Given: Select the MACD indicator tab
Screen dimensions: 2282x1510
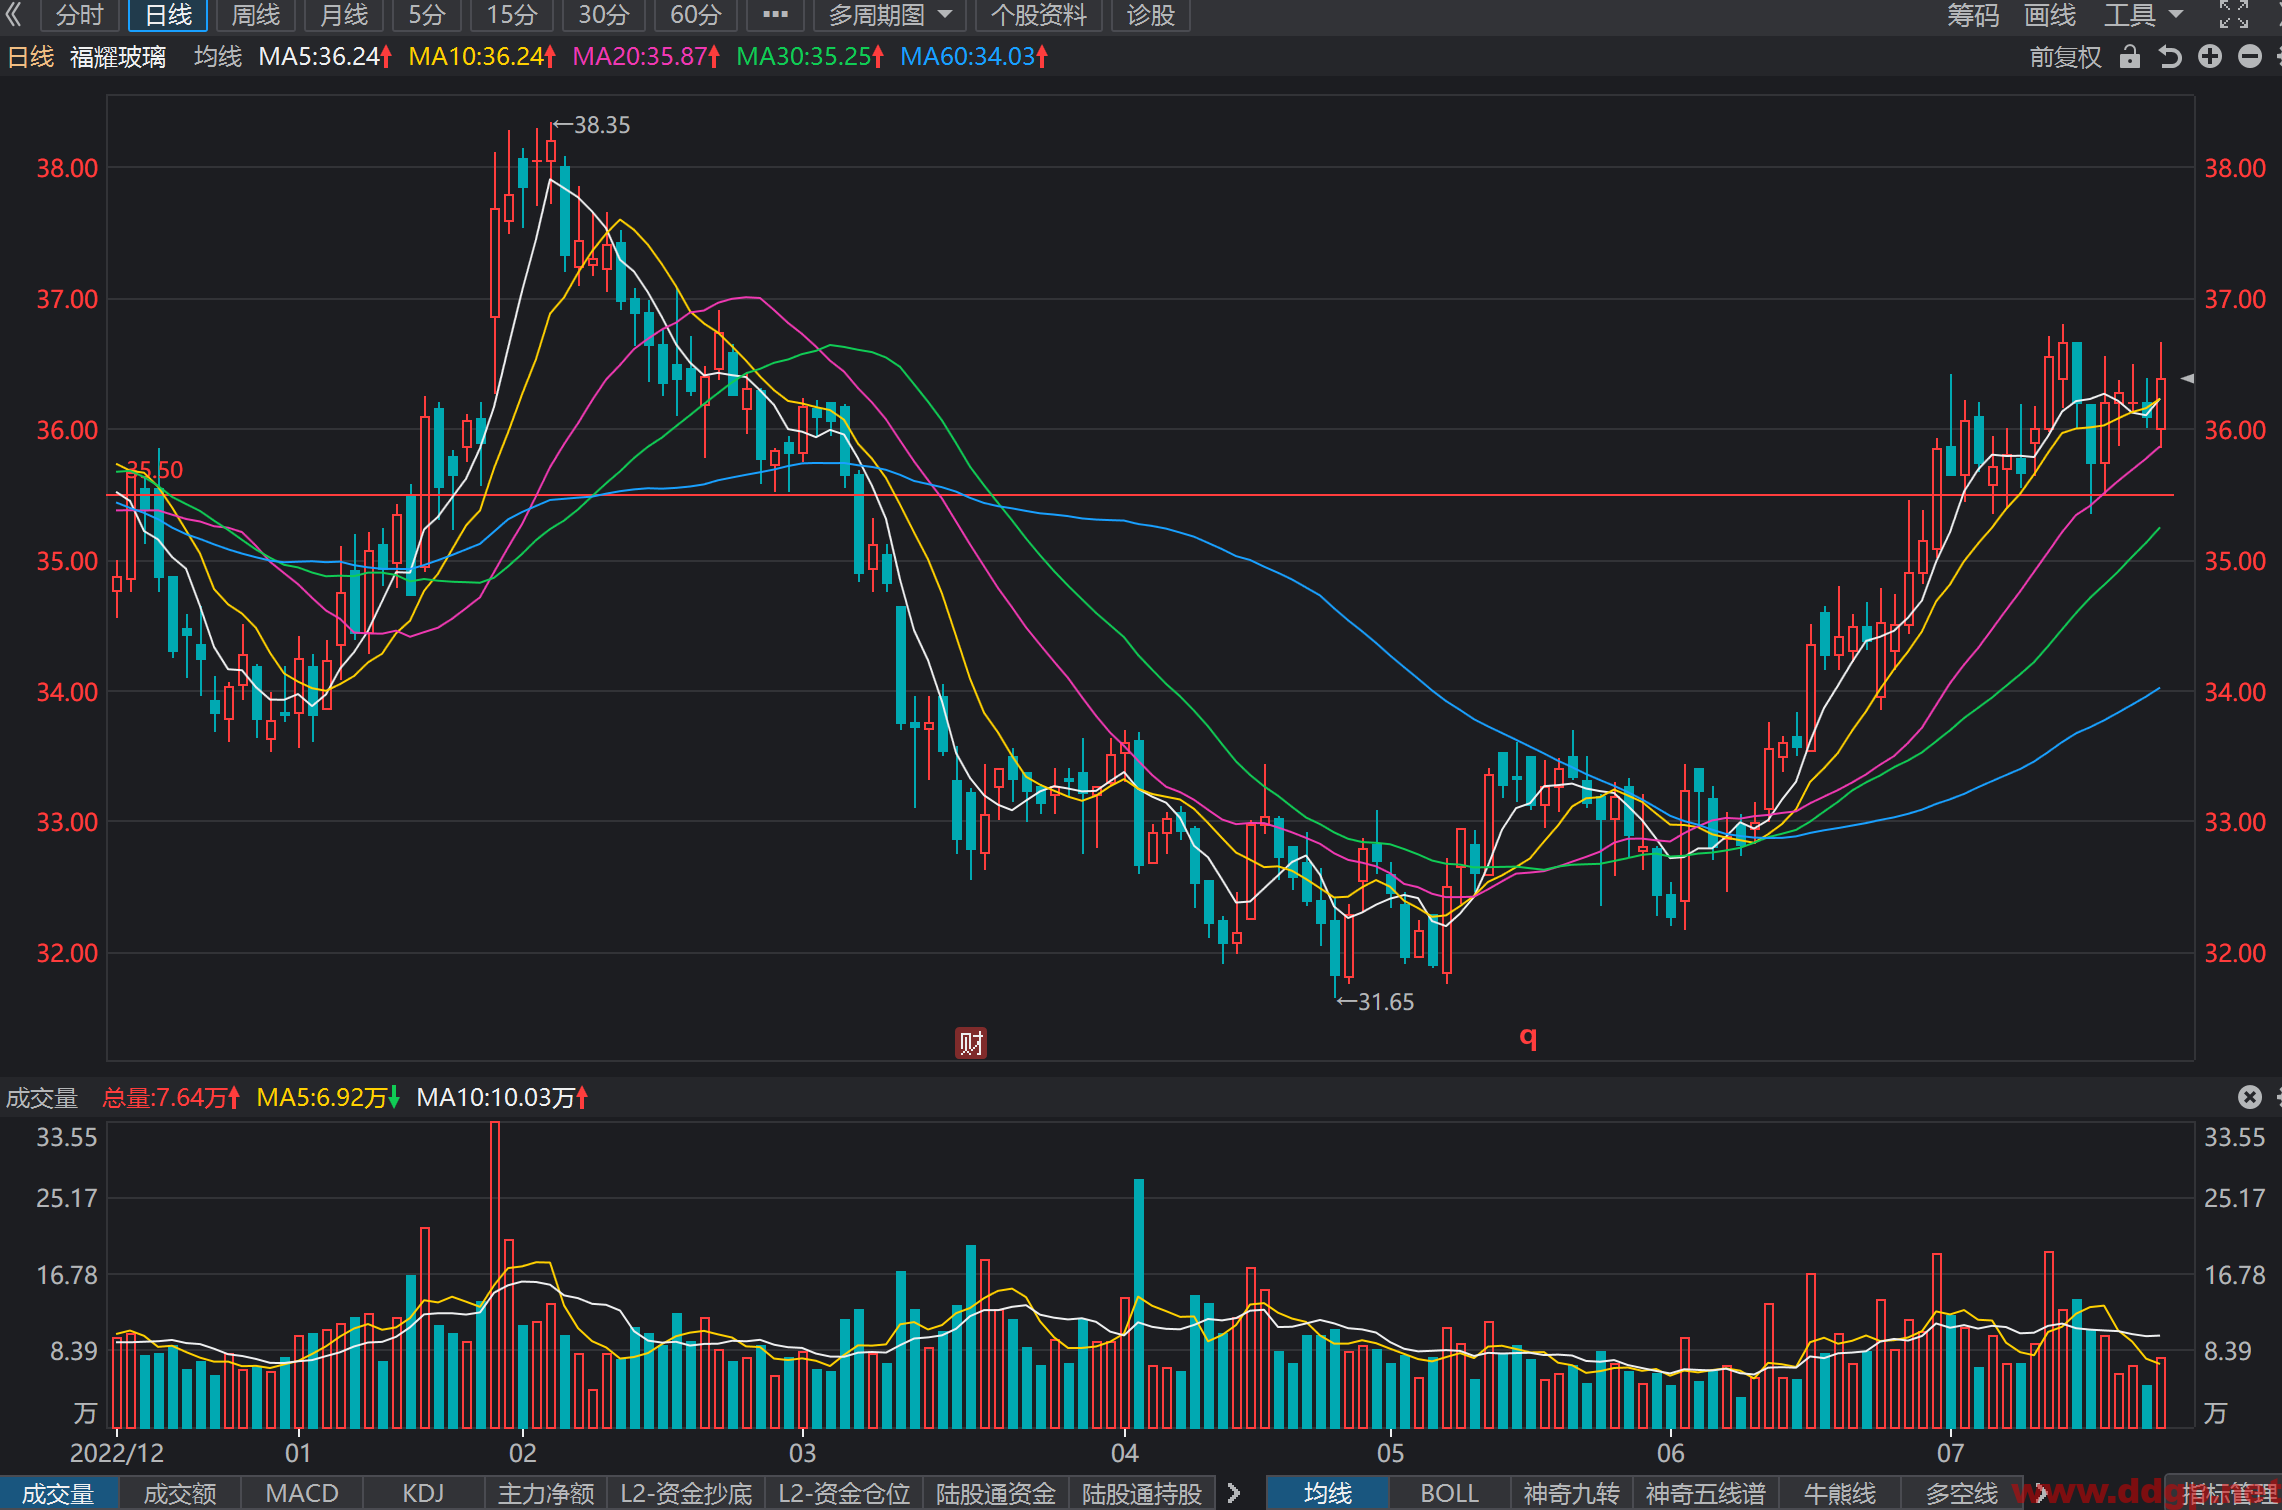Looking at the screenshot, I should click(302, 1493).
